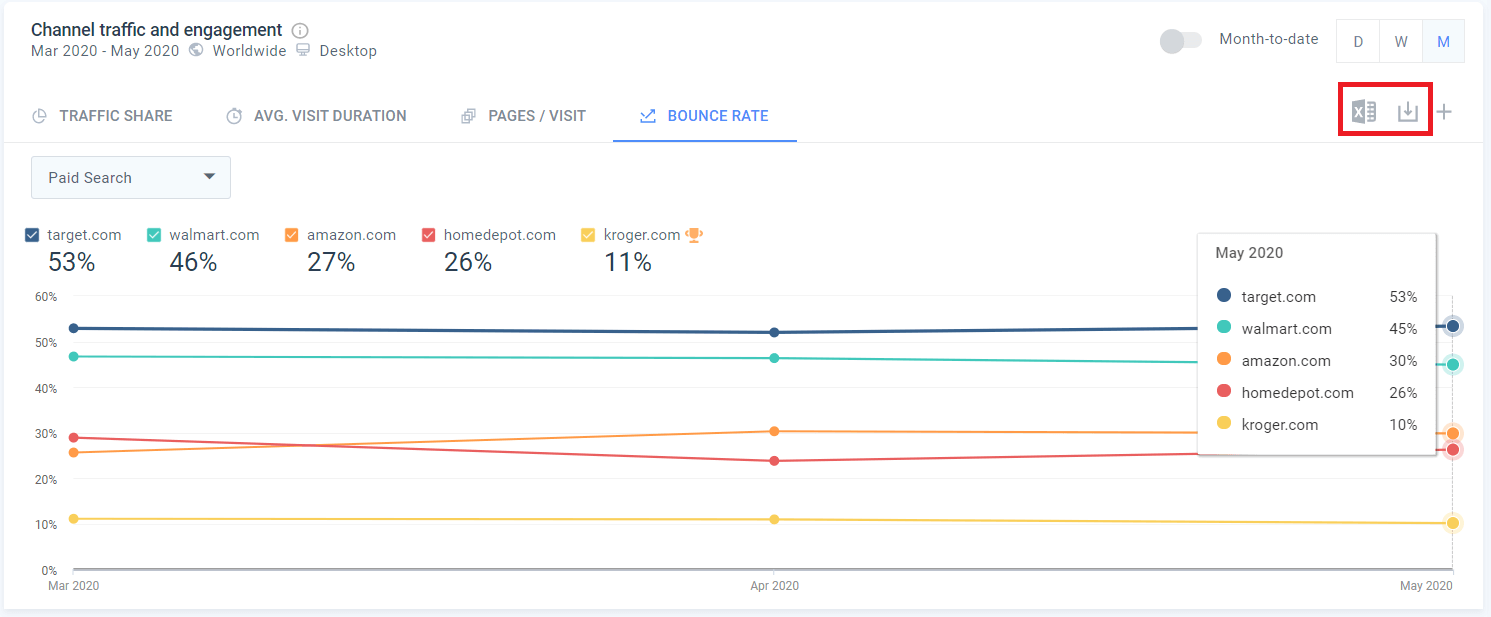The image size is (1491, 617).
Task: Hide amazon.com line via checkbox
Action: (x=292, y=235)
